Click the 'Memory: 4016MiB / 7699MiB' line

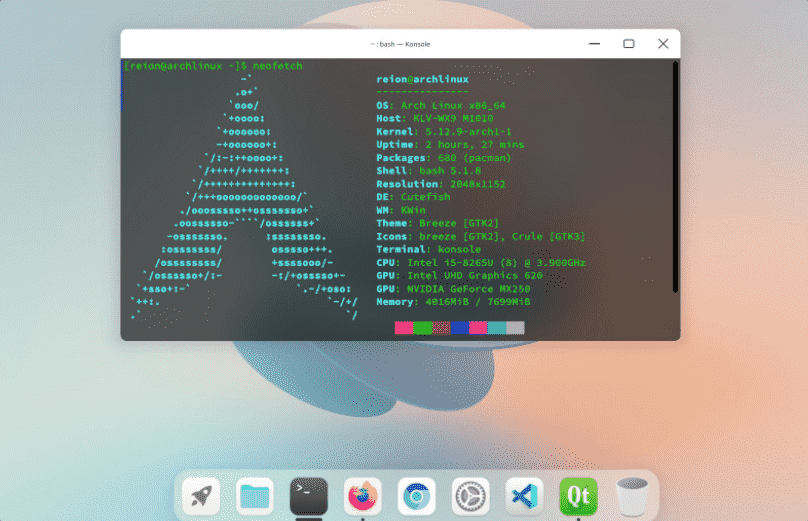click(453, 302)
